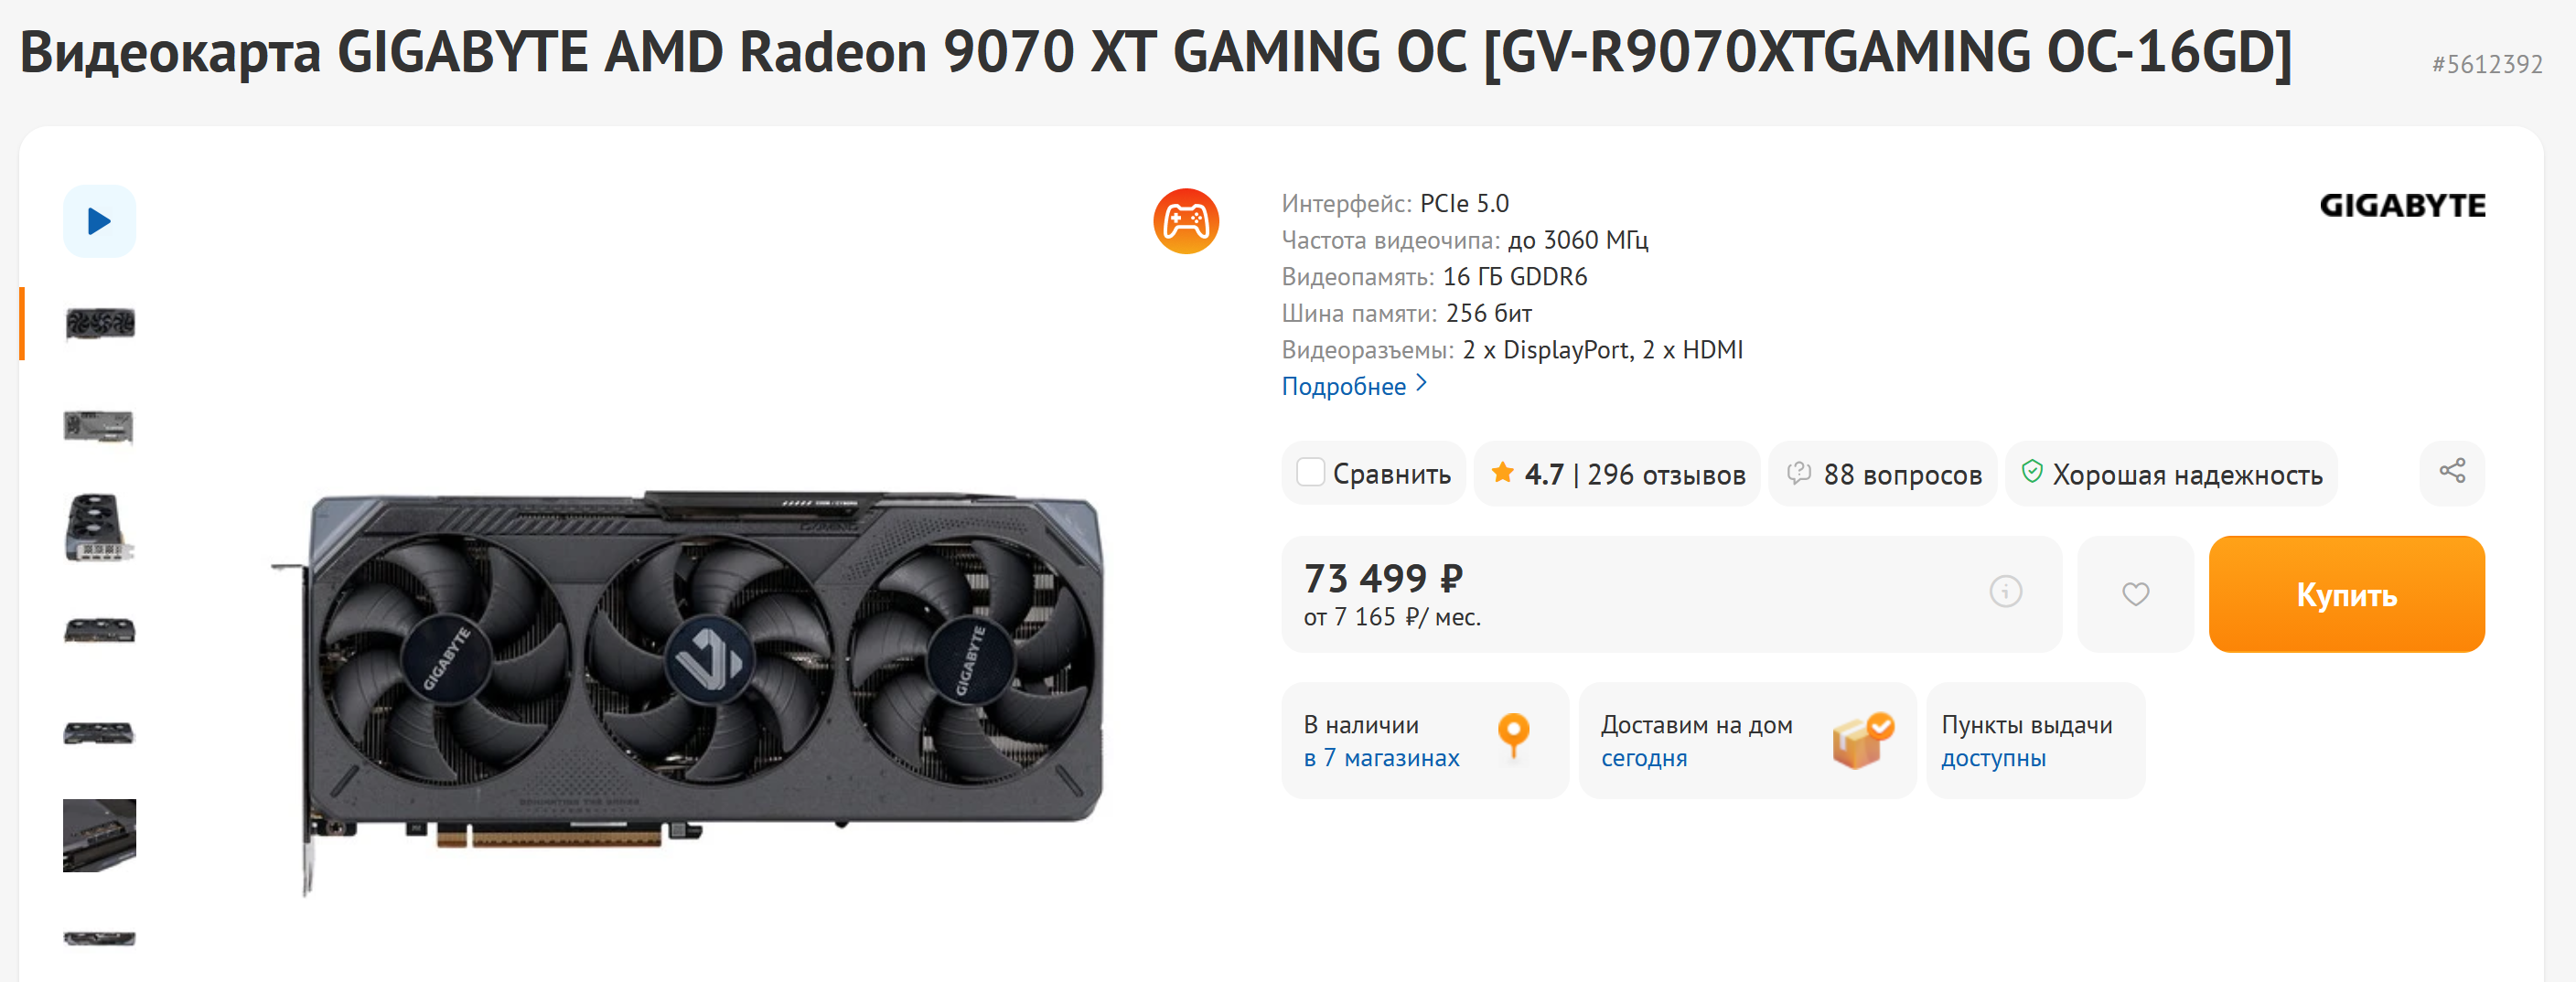
Task: Open the 88 вопросов questions section
Action: [1883, 474]
